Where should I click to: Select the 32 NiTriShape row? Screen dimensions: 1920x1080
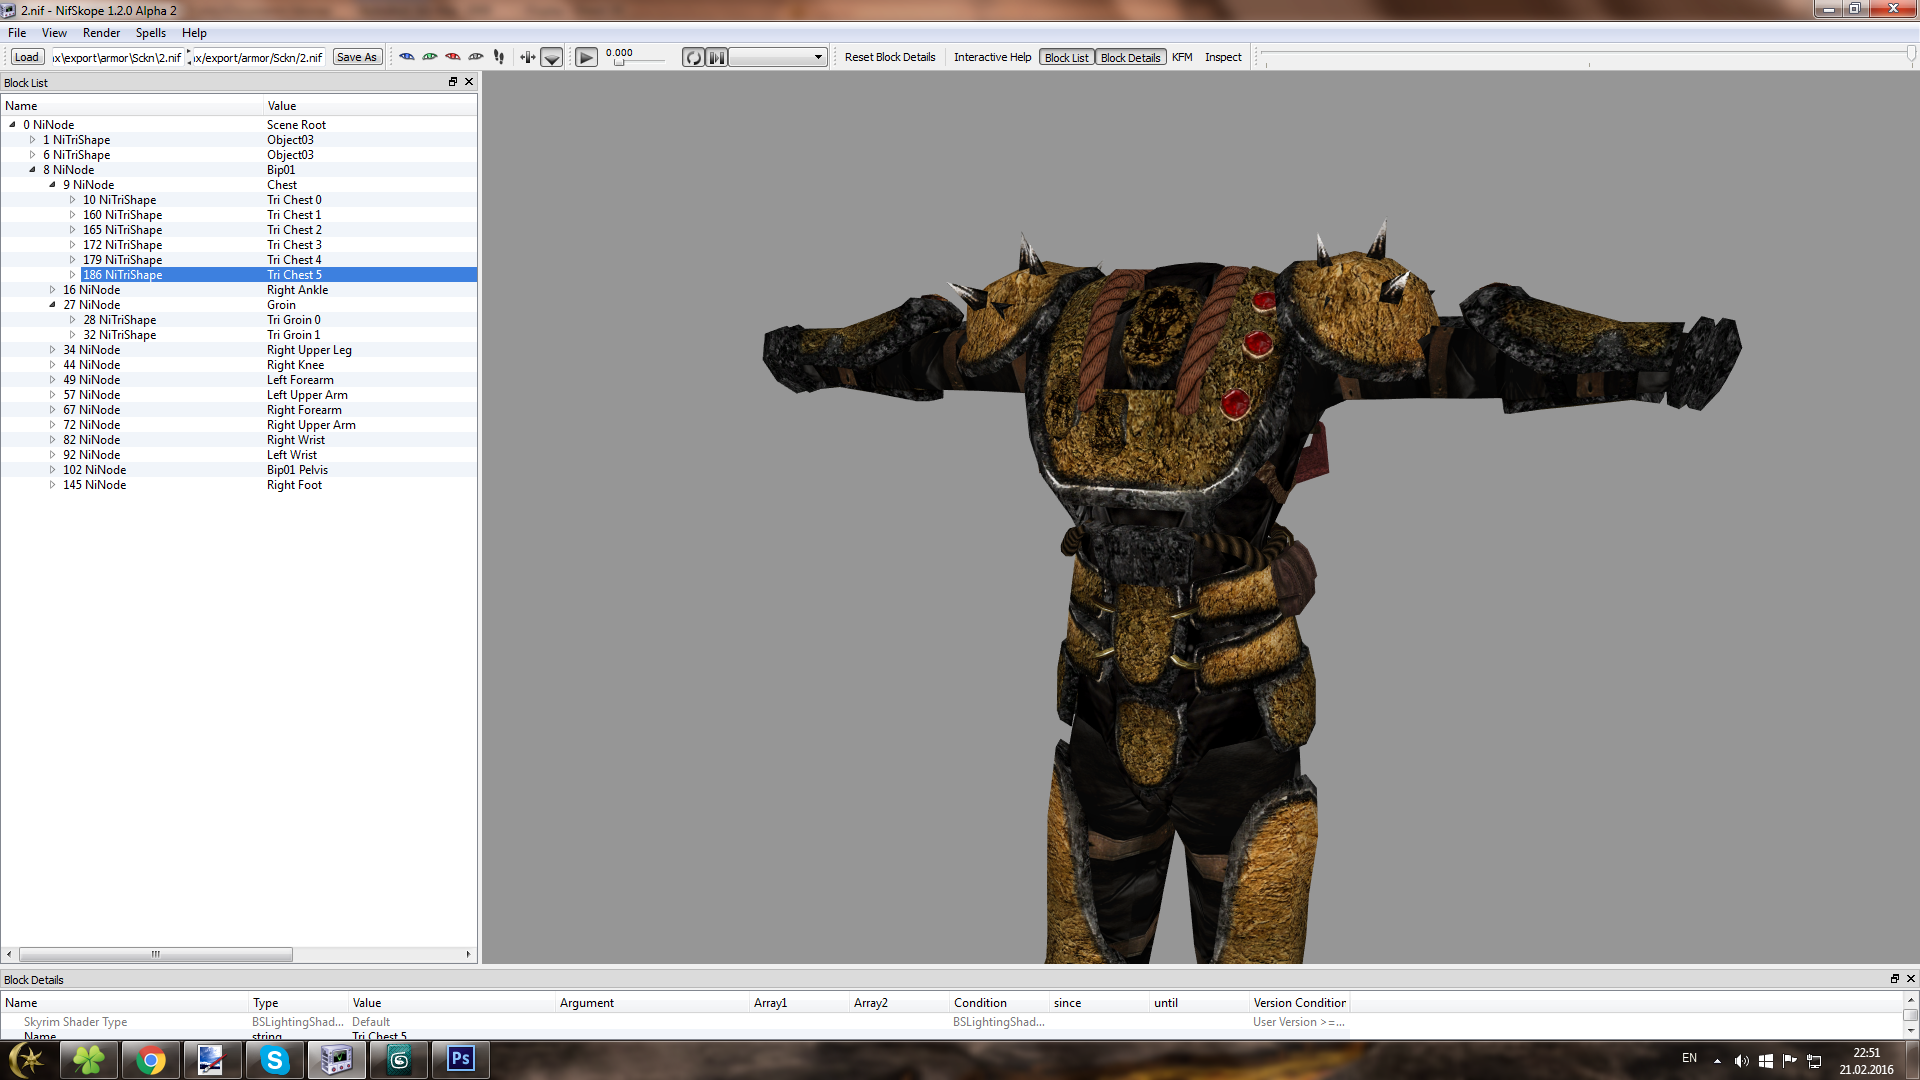[x=239, y=335]
